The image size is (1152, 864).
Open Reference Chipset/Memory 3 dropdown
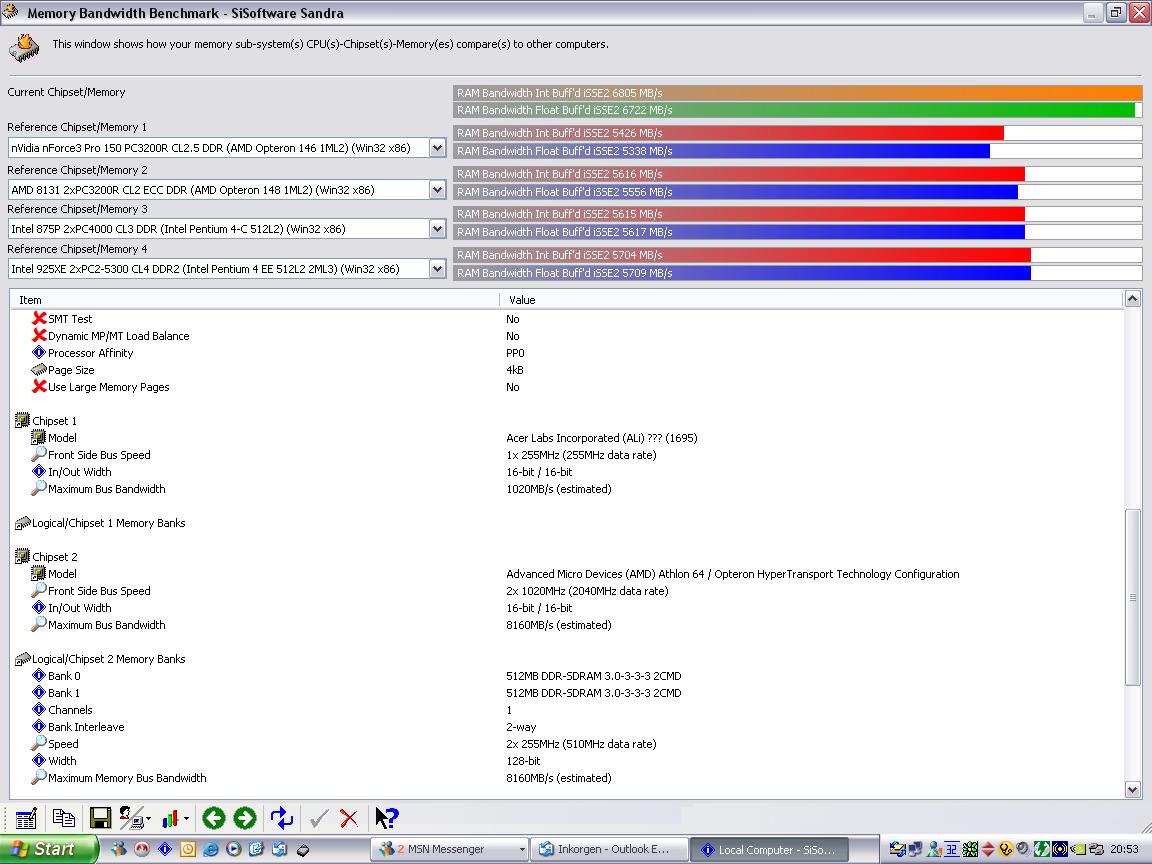pos(437,228)
